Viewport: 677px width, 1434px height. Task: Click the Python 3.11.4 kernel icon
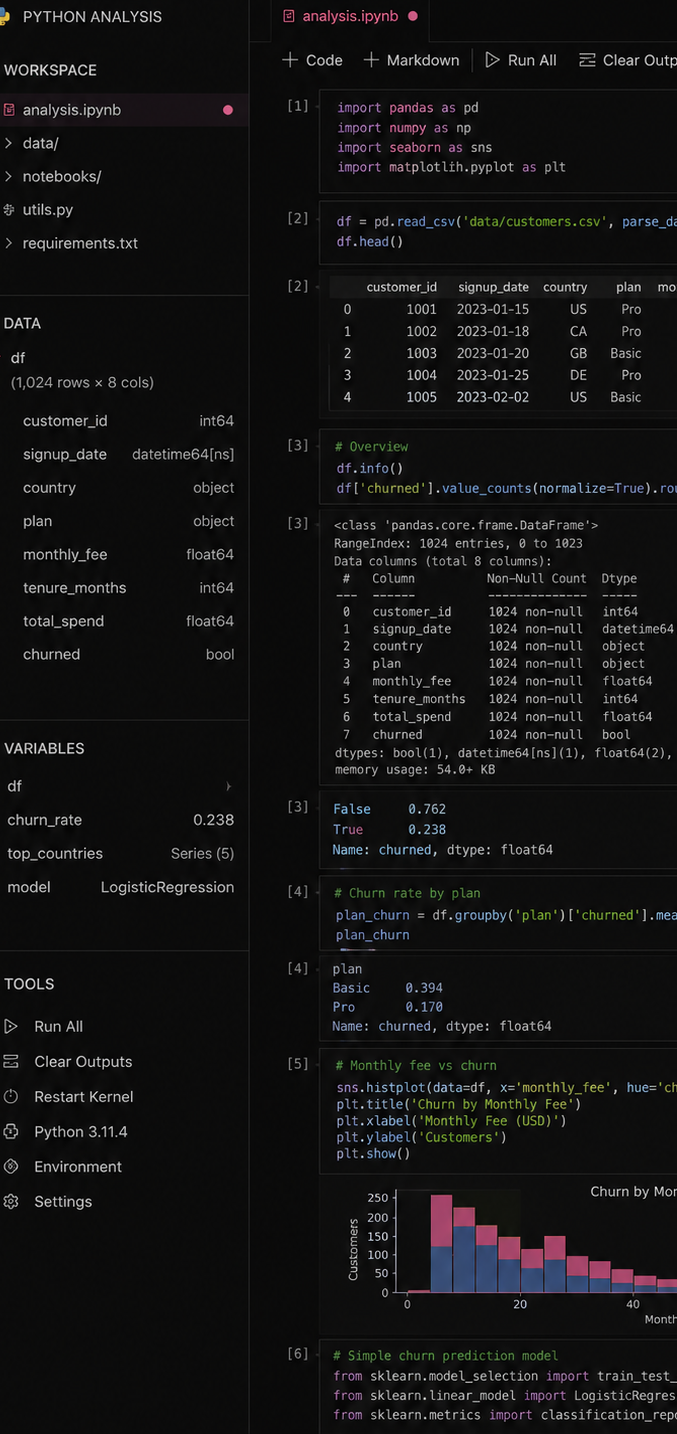[11, 1132]
